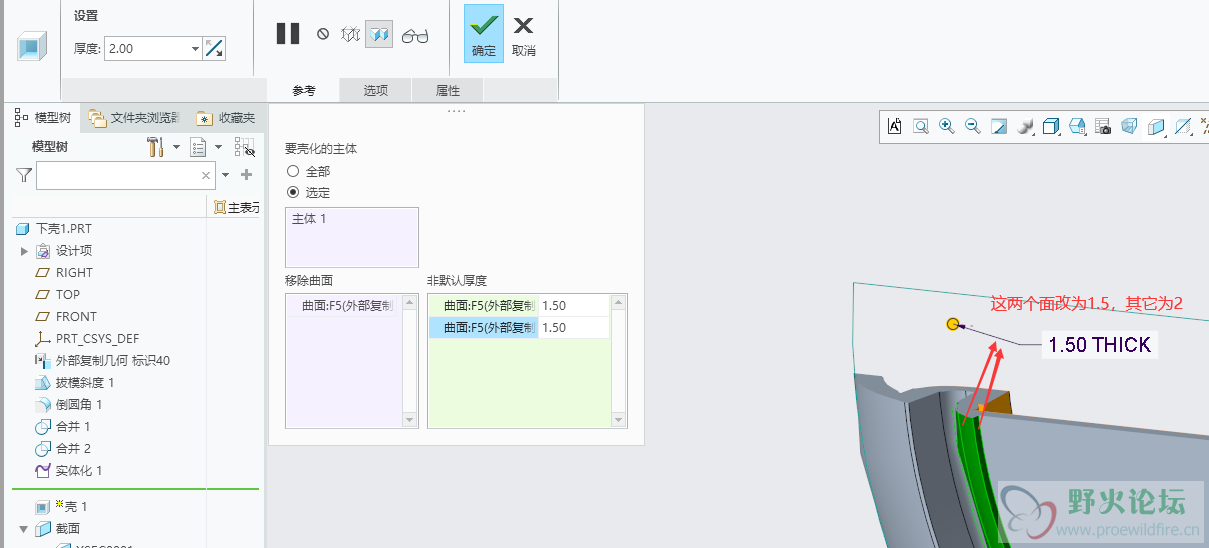
Task: Choose the unattached preview mode icon
Action: pos(350,34)
